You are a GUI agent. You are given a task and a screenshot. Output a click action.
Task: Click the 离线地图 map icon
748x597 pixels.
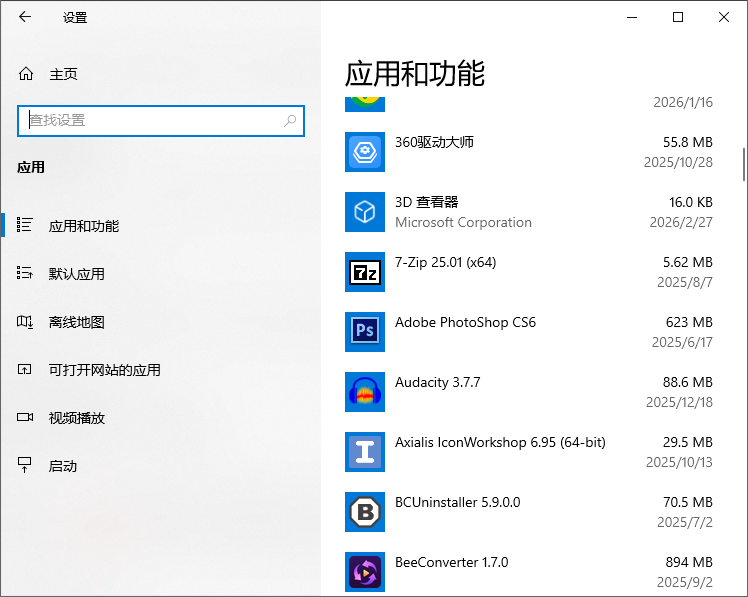tap(24, 322)
